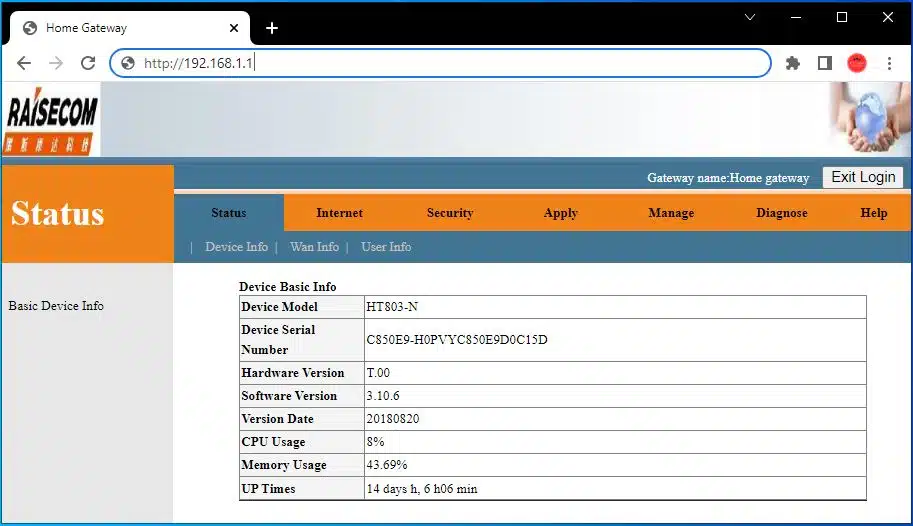Open the Chrome three-dot menu
913x526 pixels.
coord(889,63)
